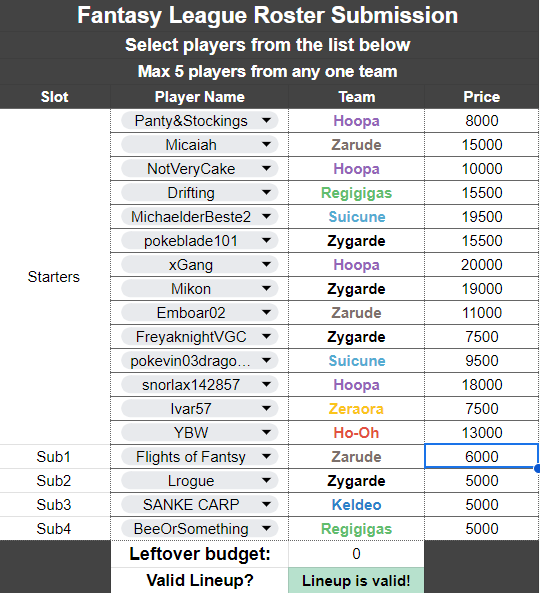This screenshot has width=540, height=593.
Task: Click the Leftover budget value cell
Action: tap(356, 554)
